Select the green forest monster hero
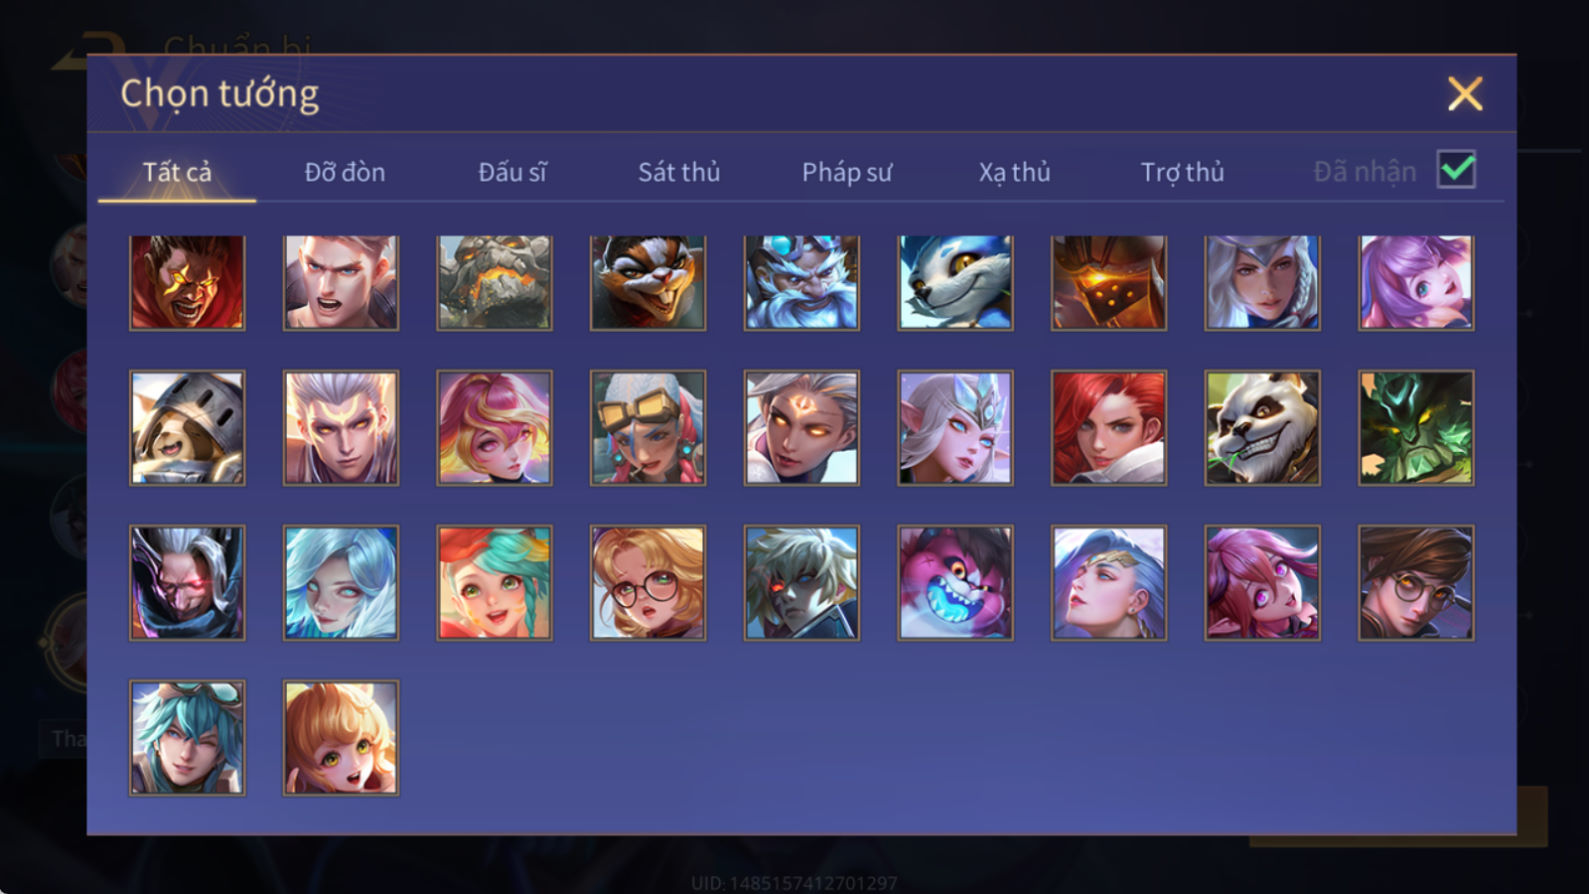 pos(1415,428)
